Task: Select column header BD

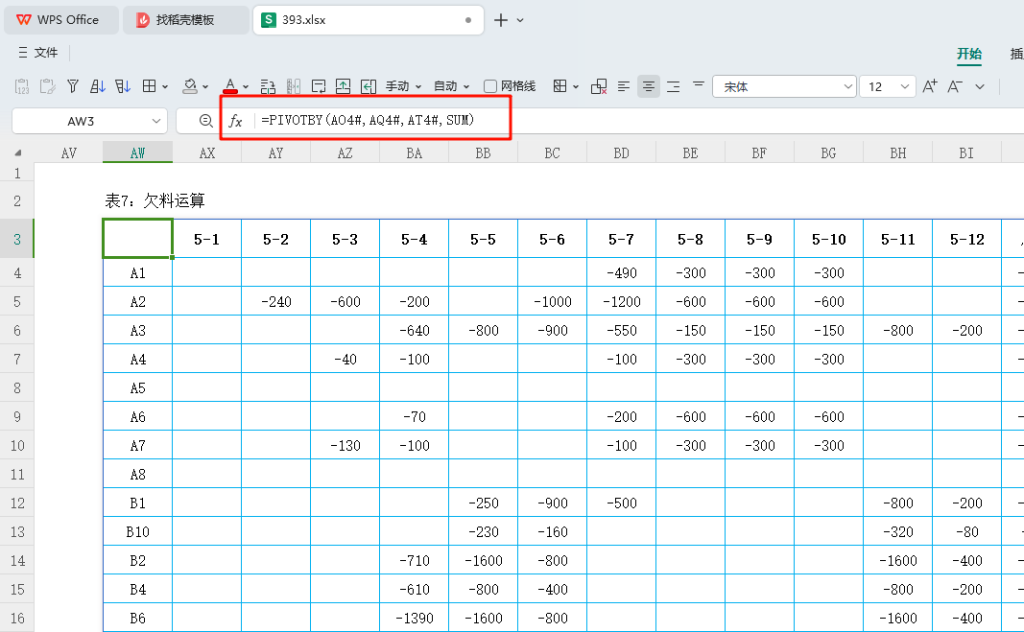Action: click(x=621, y=153)
